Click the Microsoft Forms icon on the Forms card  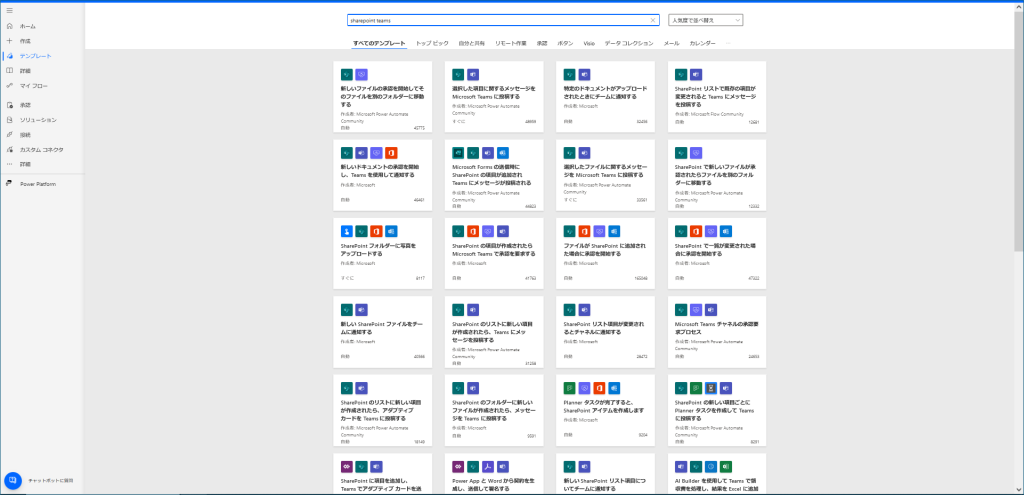click(458, 153)
